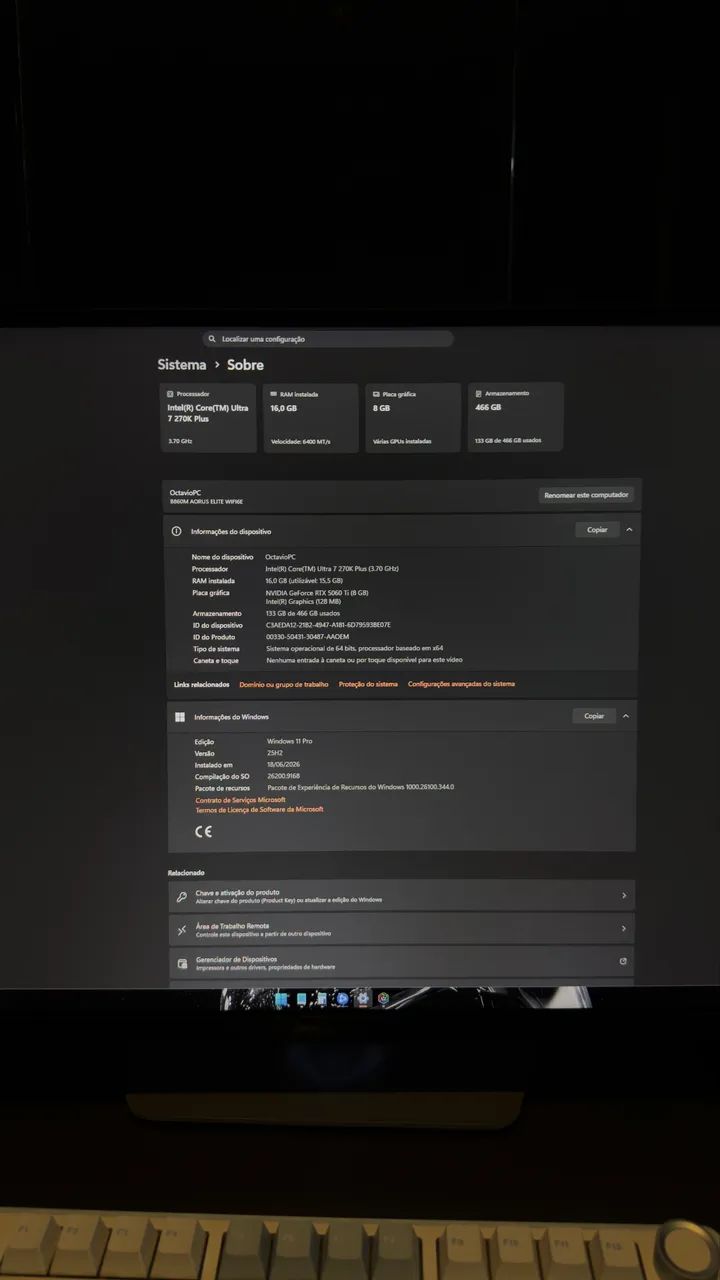
Task: Select the Versão value 25H2
Action: click(275, 753)
